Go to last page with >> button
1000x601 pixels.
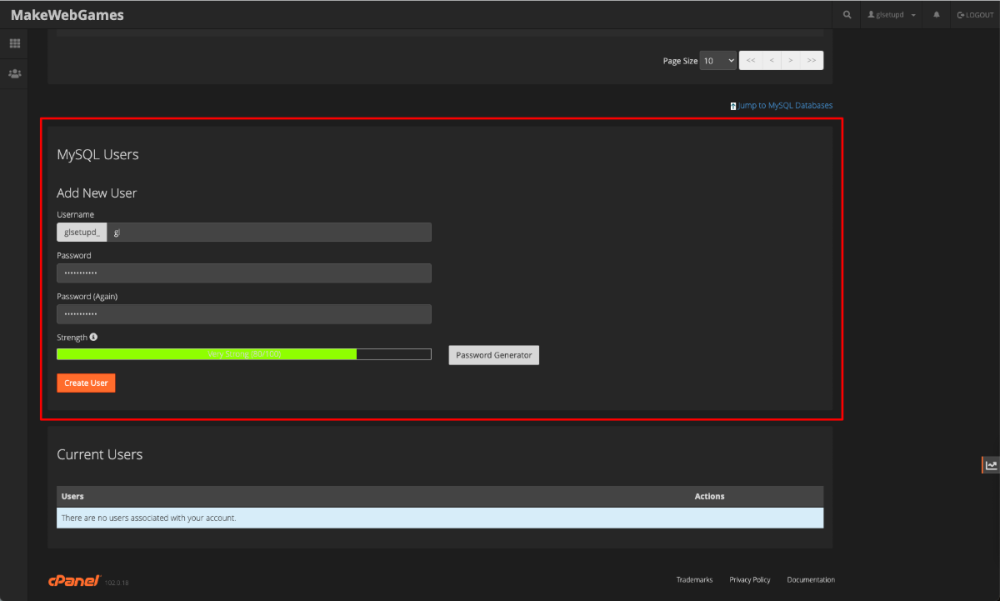pos(812,61)
